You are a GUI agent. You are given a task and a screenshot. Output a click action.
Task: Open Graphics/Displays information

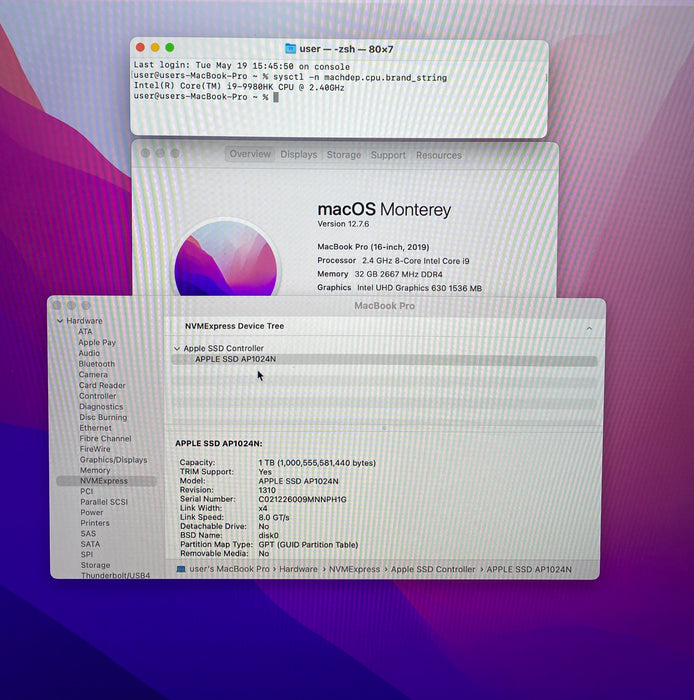pyautogui.click(x=113, y=460)
